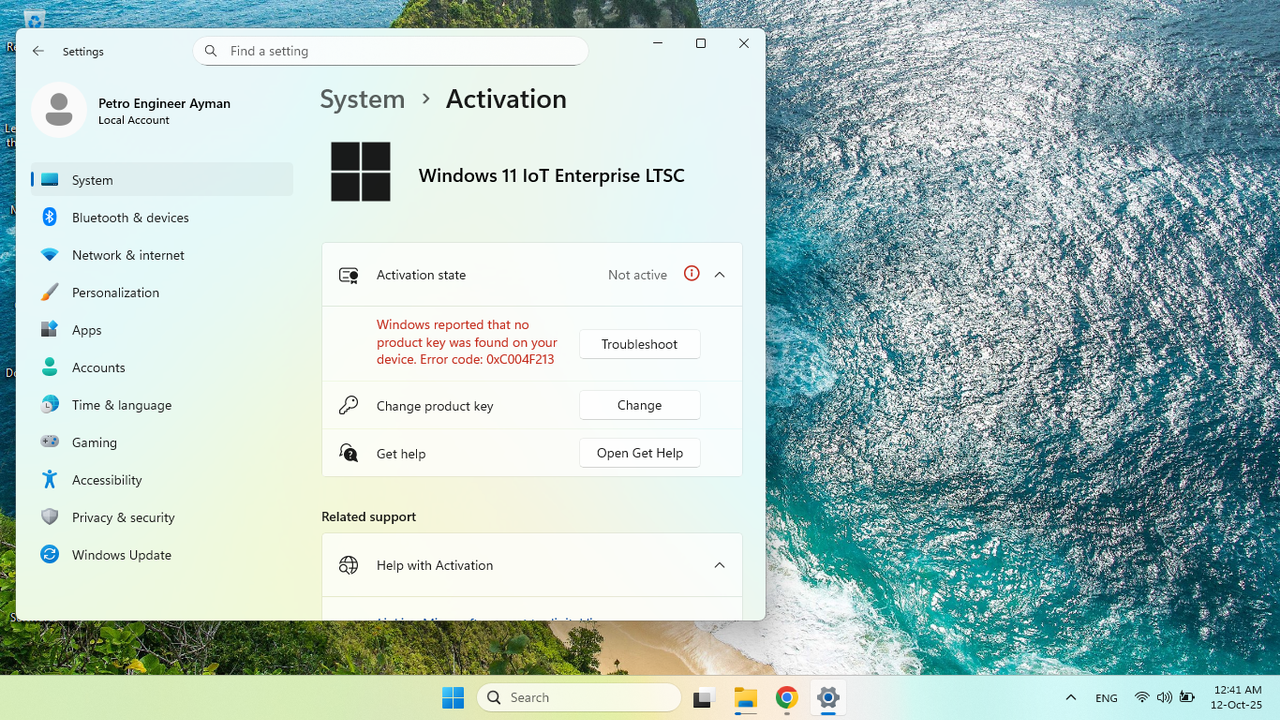This screenshot has width=1280, height=720.
Task: Select Privacy & security in sidebar
Action: point(162,517)
